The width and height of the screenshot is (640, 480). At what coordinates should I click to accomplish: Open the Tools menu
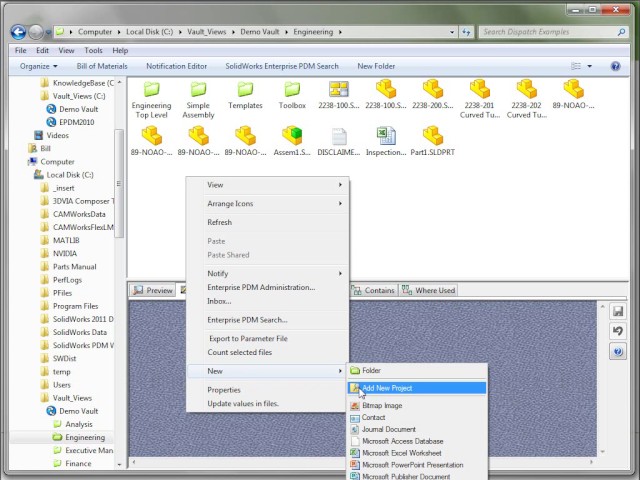pos(93,51)
